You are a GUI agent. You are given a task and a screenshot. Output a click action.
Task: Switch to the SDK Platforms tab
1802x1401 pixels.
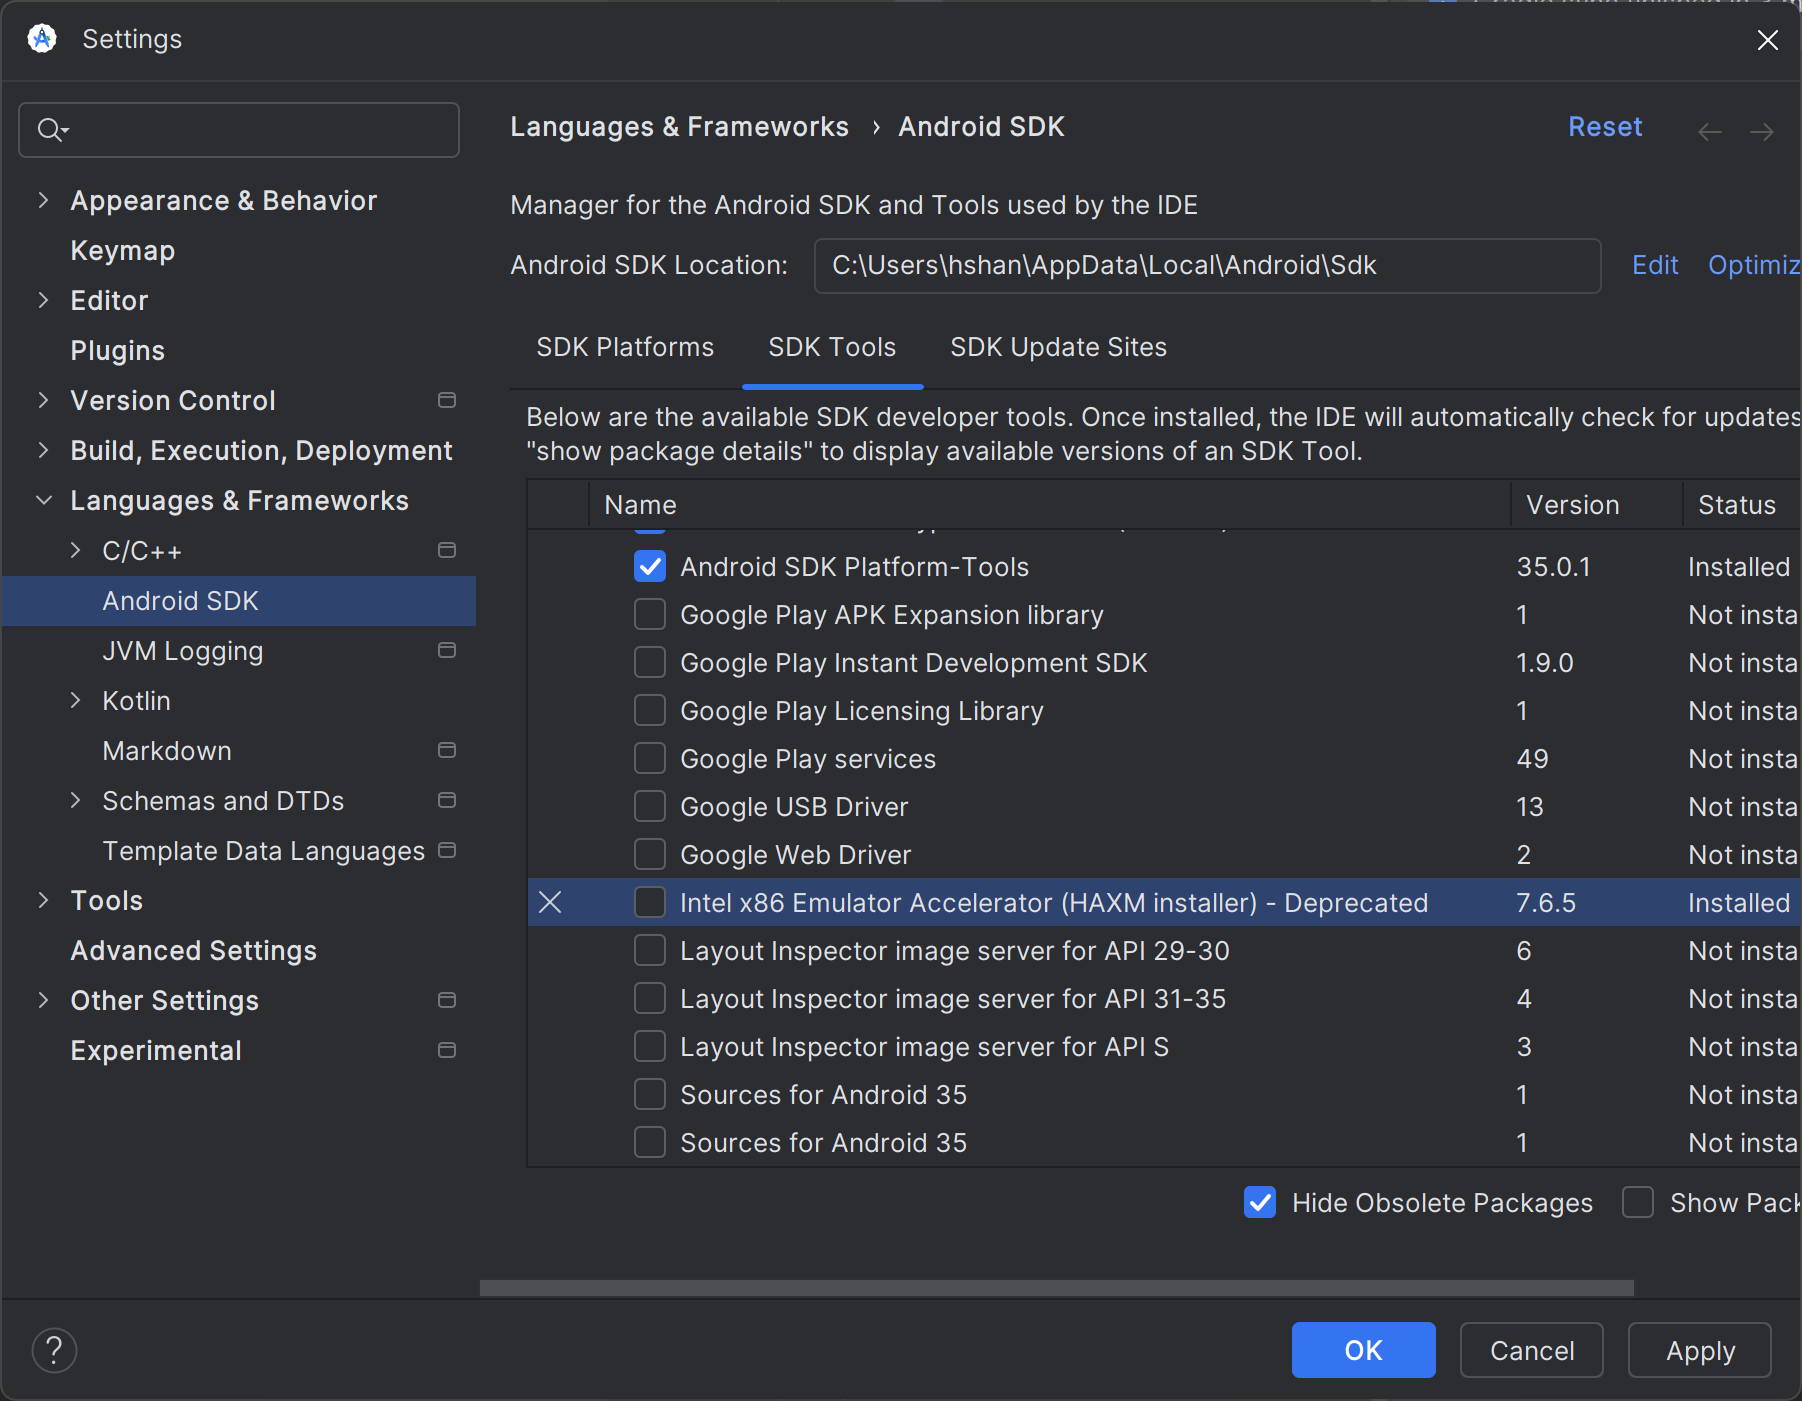(625, 347)
